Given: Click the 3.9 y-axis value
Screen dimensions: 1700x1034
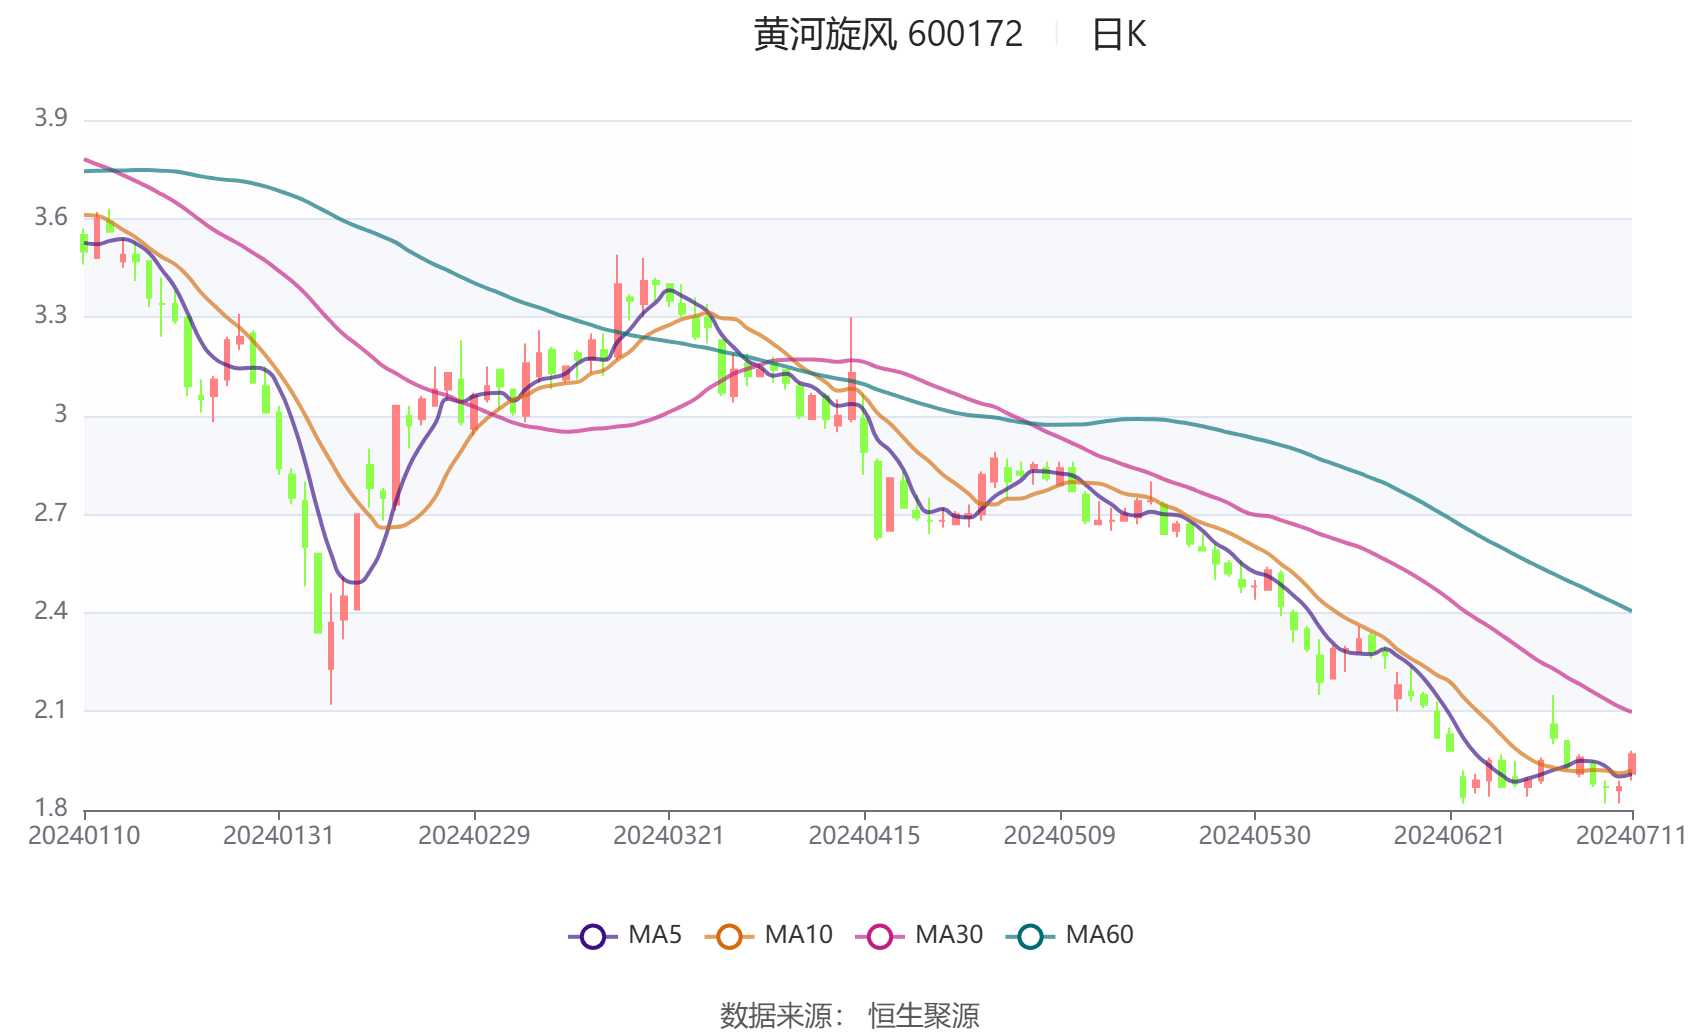Looking at the screenshot, I should point(51,118).
